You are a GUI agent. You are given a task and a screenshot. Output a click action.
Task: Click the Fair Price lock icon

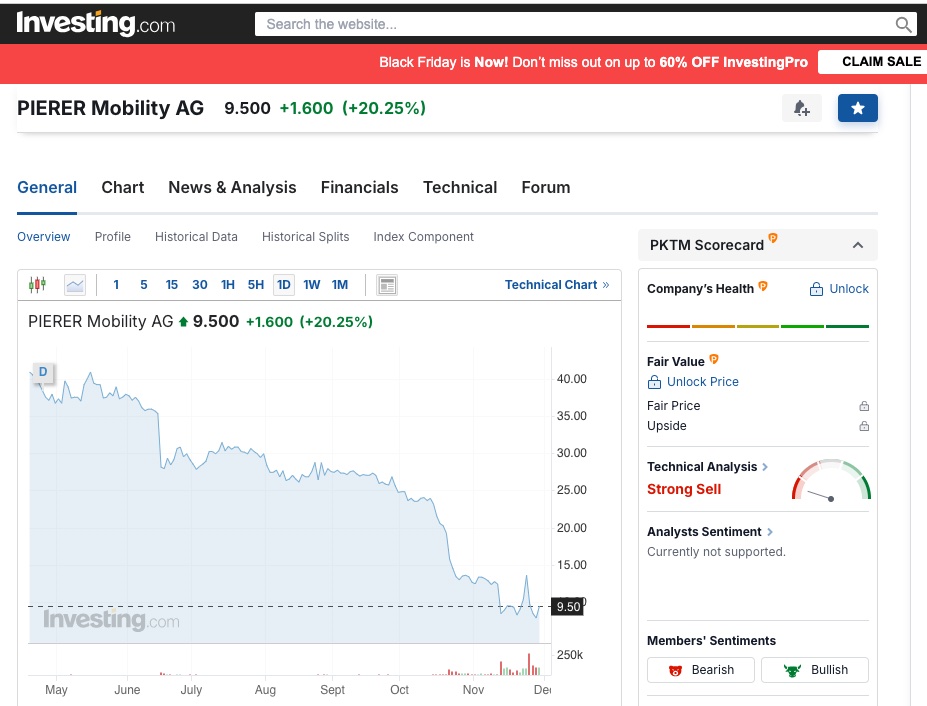point(864,406)
